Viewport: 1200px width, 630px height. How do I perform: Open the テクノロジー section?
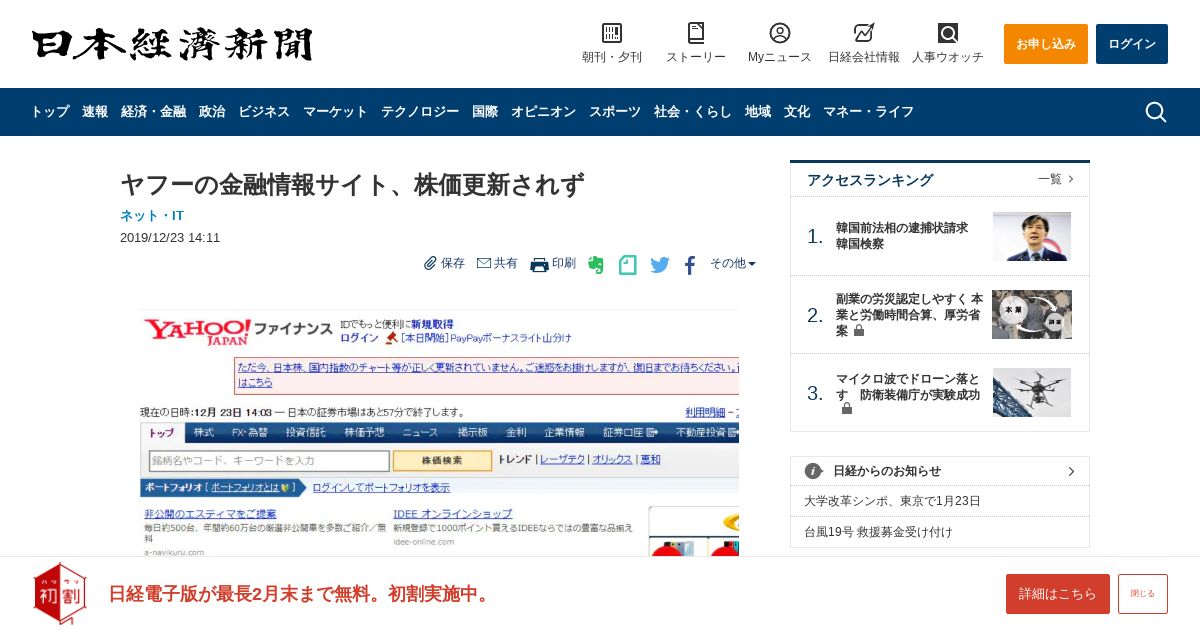click(x=420, y=112)
